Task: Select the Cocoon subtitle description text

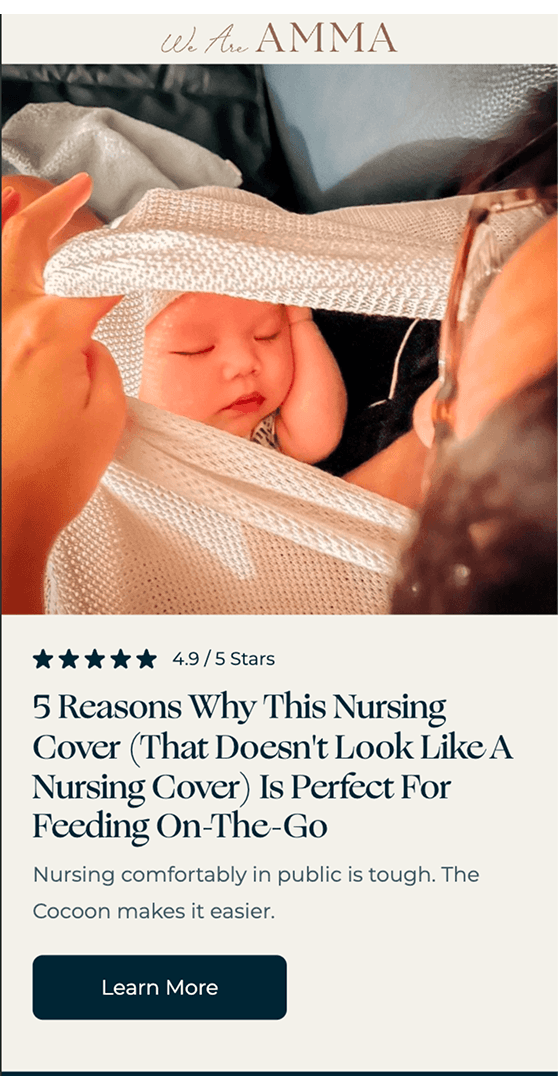Action: click(x=256, y=893)
